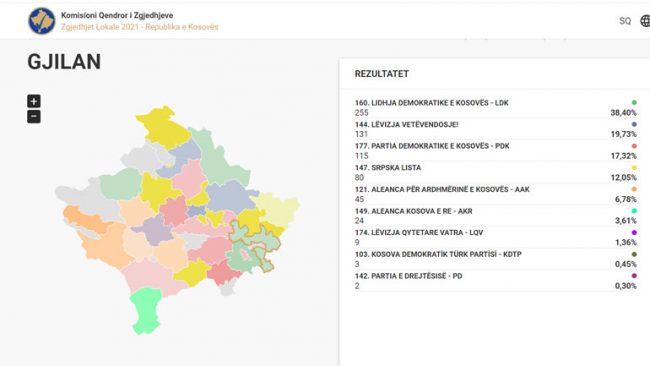Zoom in the map with plus button
Viewport: 650px width, 366px height.
(34, 101)
